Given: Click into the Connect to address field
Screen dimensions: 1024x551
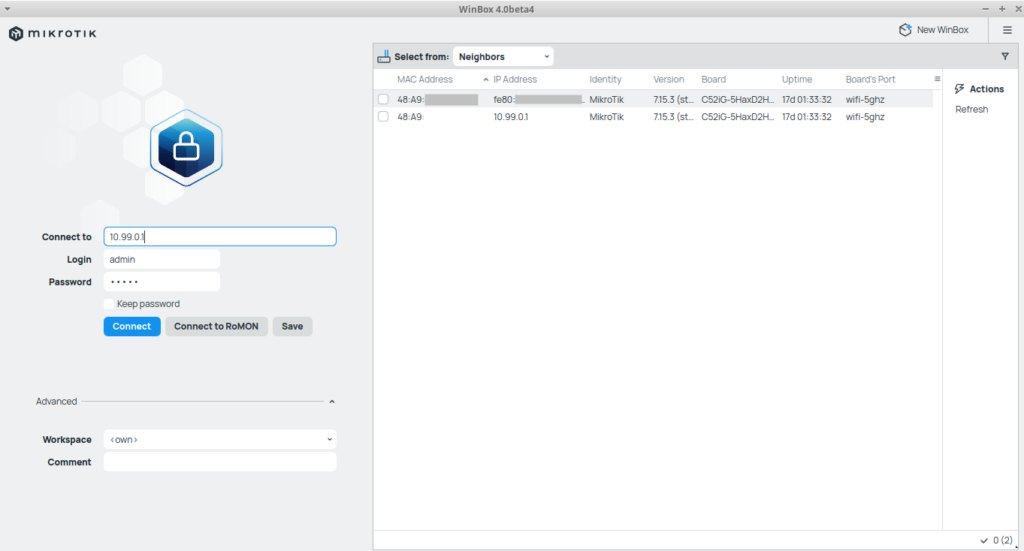Looking at the screenshot, I should pyautogui.click(x=220, y=236).
